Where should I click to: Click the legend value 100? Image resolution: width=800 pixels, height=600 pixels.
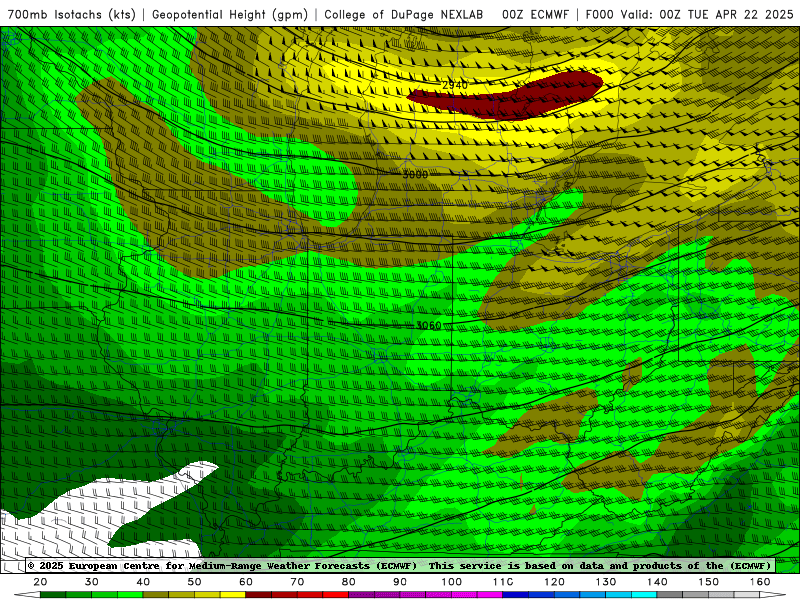pos(452,582)
